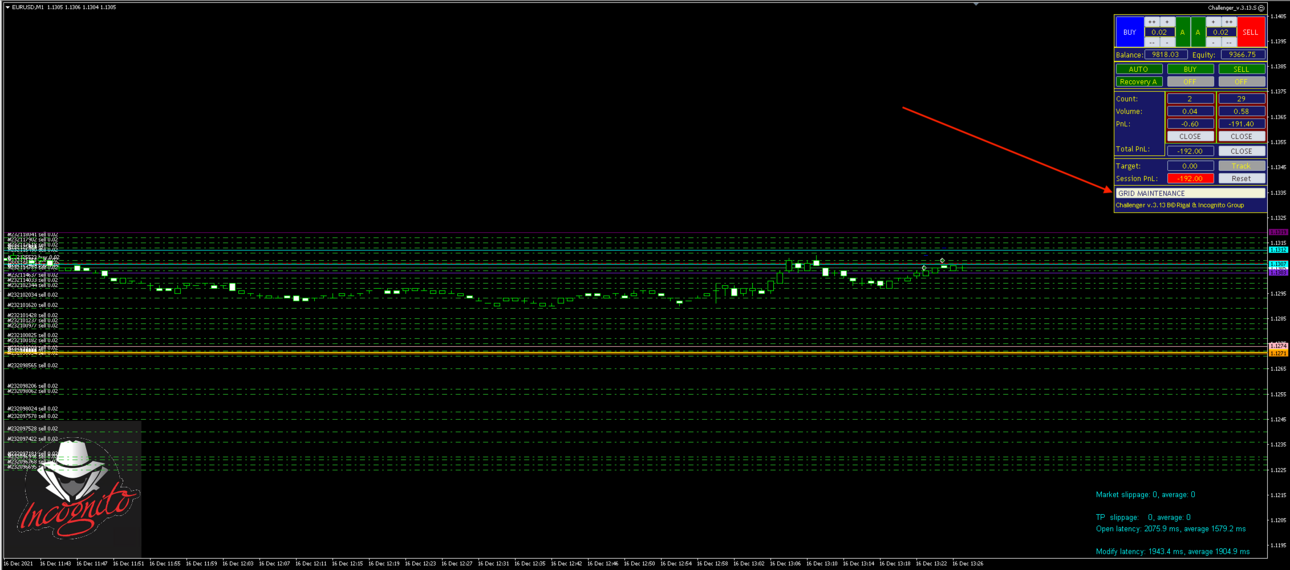The width and height of the screenshot is (1290, 570).
Task: Increase sell lot with the ++ stepper
Action: click(1229, 22)
